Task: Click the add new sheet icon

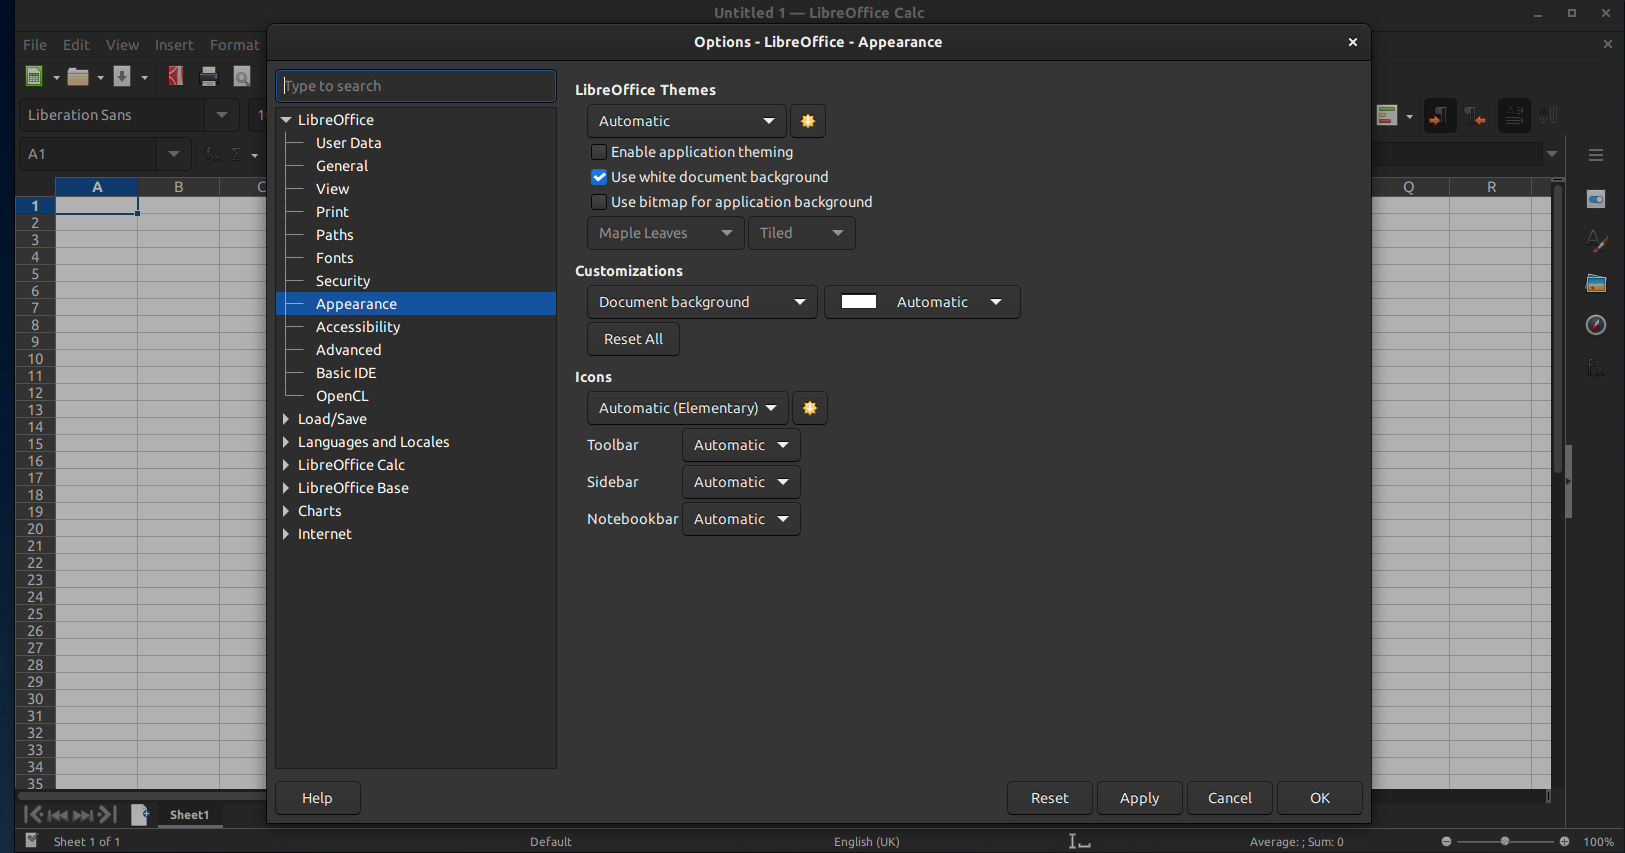Action: click(x=140, y=814)
